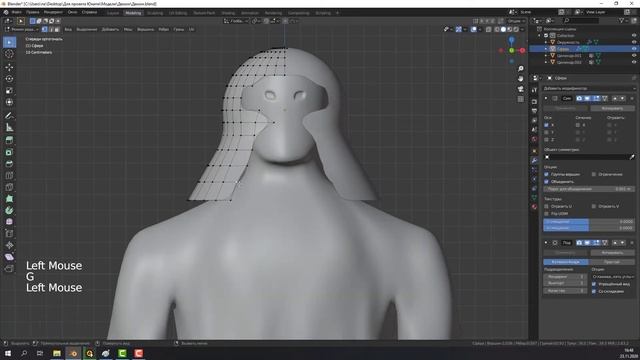The height and width of the screenshot is (360, 640).
Task: Switch to vertex select mode
Action: [x=44, y=29]
